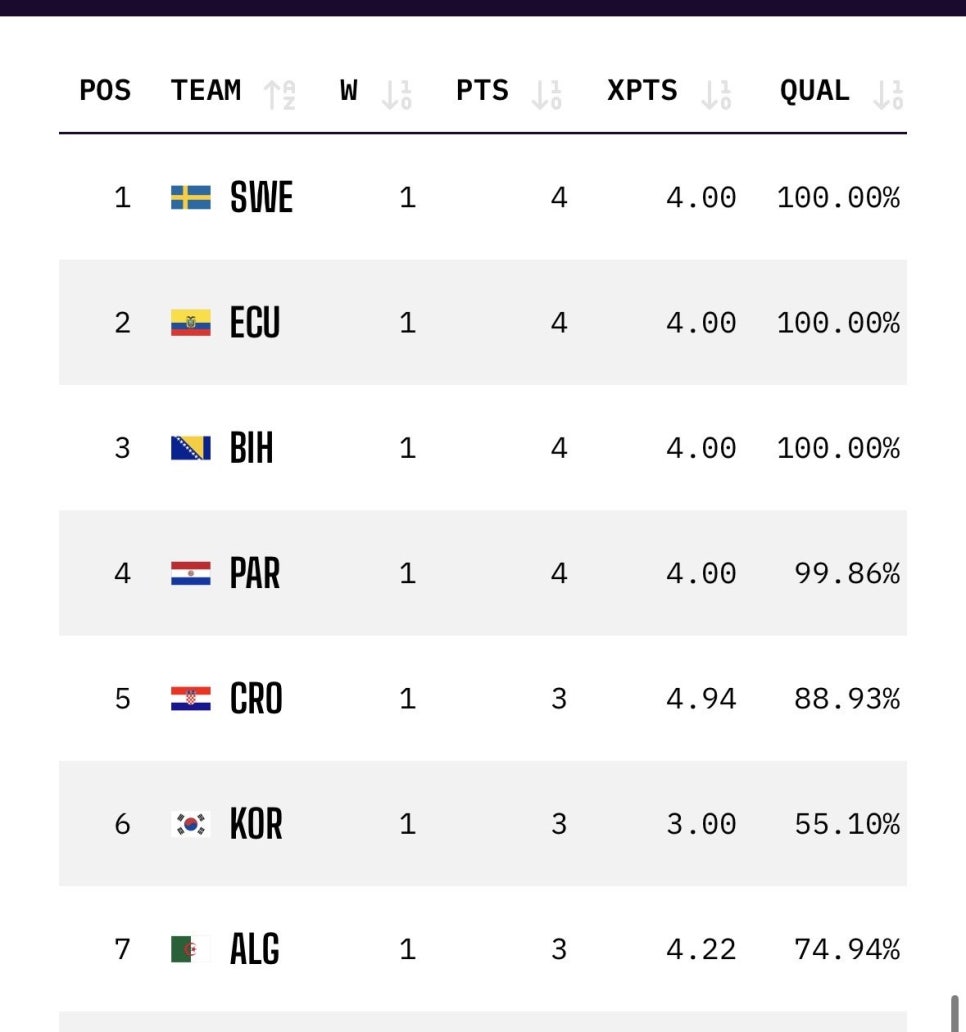
Task: Click the South Korea flag icon
Action: click(x=191, y=824)
